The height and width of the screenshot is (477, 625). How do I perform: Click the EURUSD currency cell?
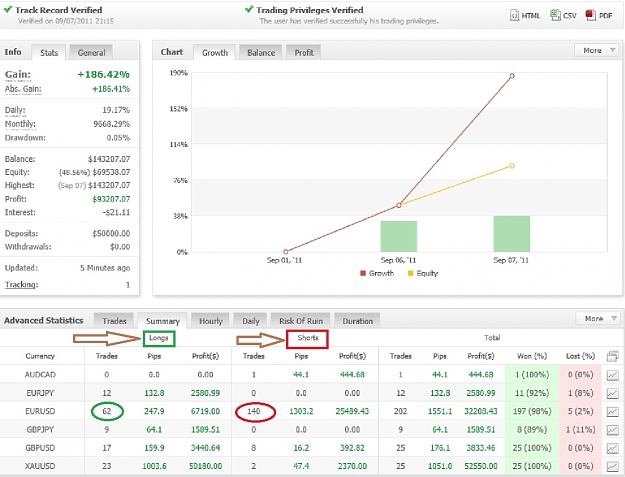pyautogui.click(x=40, y=411)
